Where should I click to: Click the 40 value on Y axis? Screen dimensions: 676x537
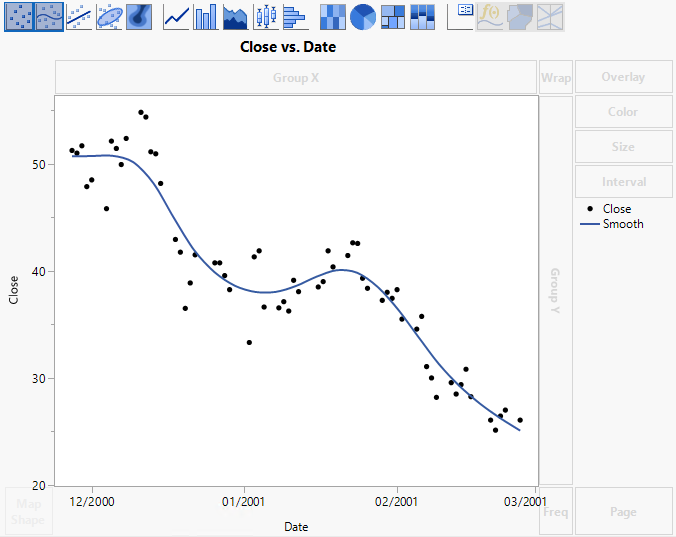(x=38, y=272)
